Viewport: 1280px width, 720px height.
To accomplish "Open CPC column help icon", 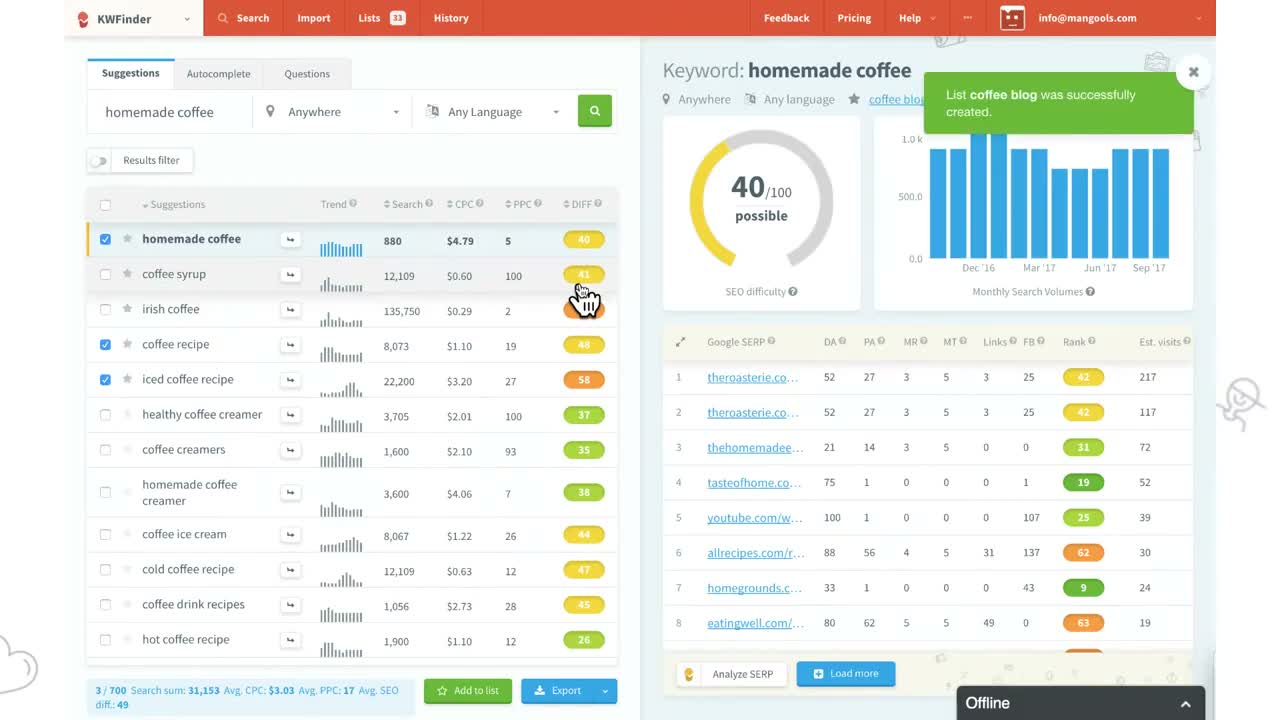I will point(480,204).
